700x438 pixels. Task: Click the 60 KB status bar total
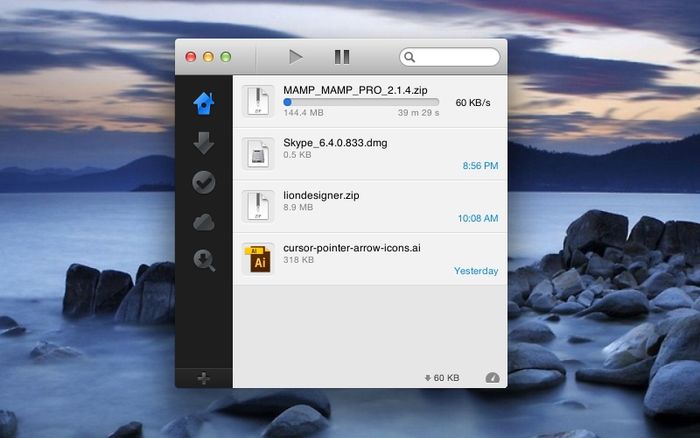pyautogui.click(x=446, y=378)
